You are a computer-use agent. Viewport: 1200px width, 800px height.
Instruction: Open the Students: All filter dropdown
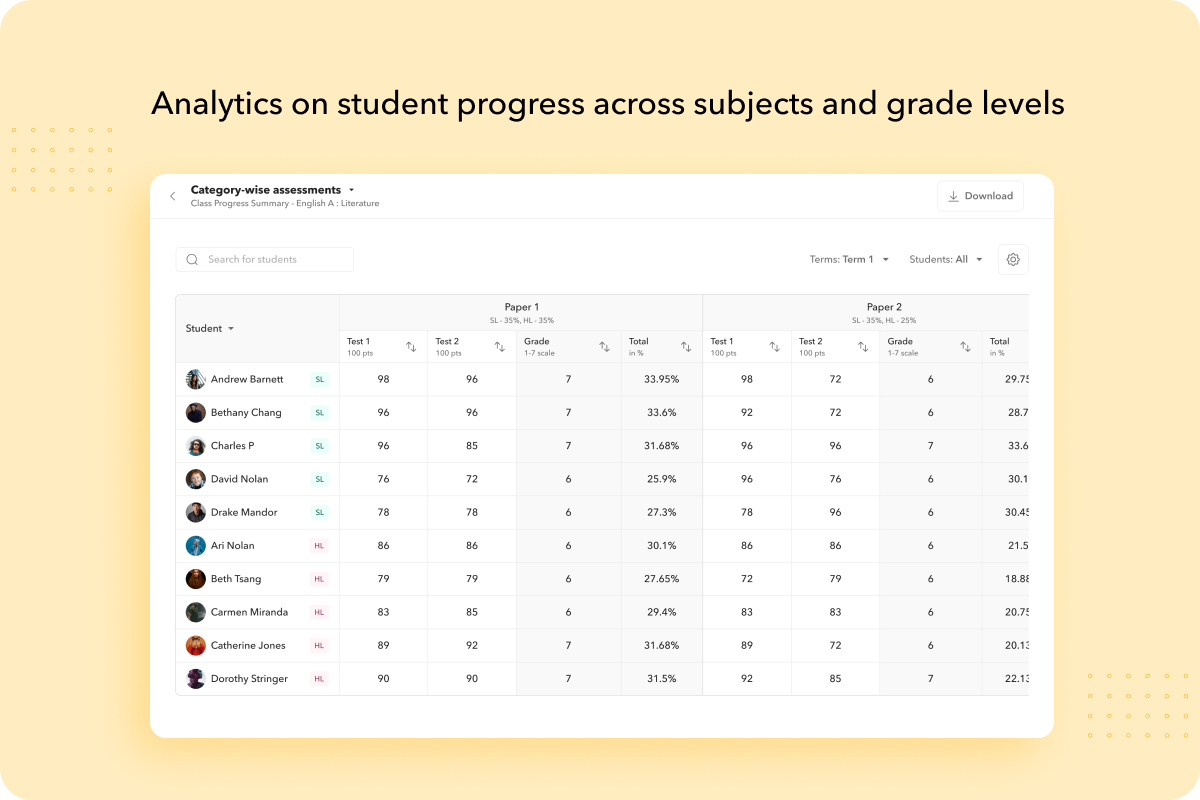click(945, 259)
